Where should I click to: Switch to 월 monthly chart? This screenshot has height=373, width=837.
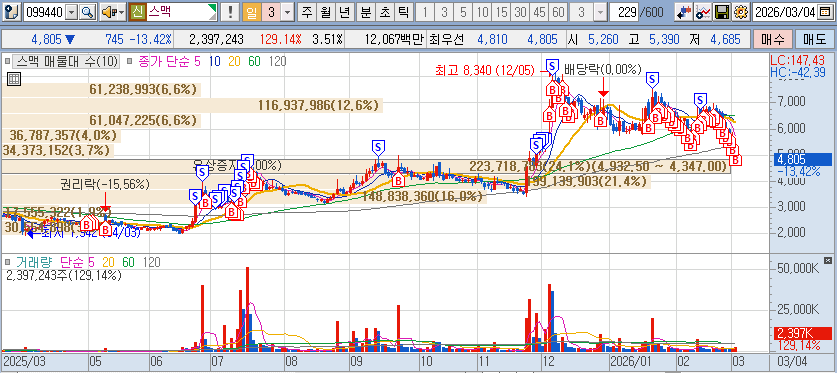325,12
